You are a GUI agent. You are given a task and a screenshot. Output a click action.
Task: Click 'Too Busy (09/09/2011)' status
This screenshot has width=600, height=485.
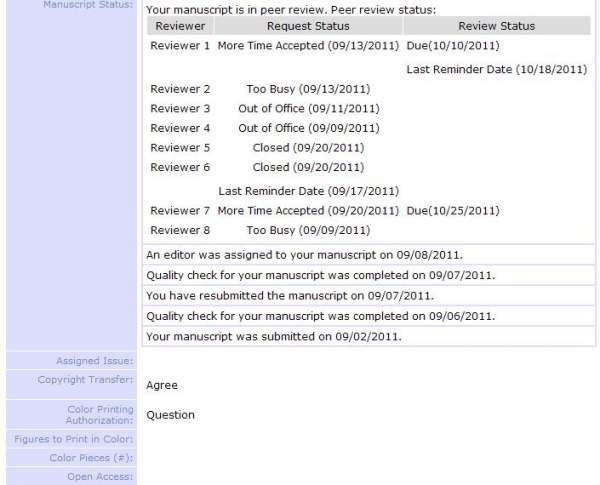(x=308, y=230)
